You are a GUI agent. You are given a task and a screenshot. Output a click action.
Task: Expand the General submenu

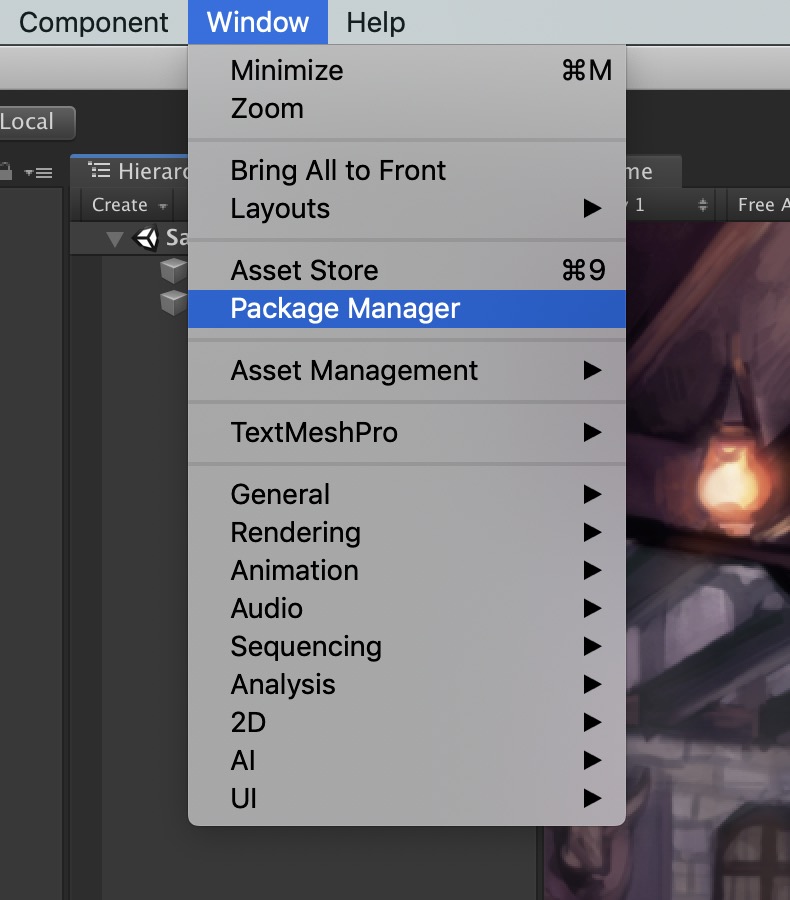click(x=406, y=494)
